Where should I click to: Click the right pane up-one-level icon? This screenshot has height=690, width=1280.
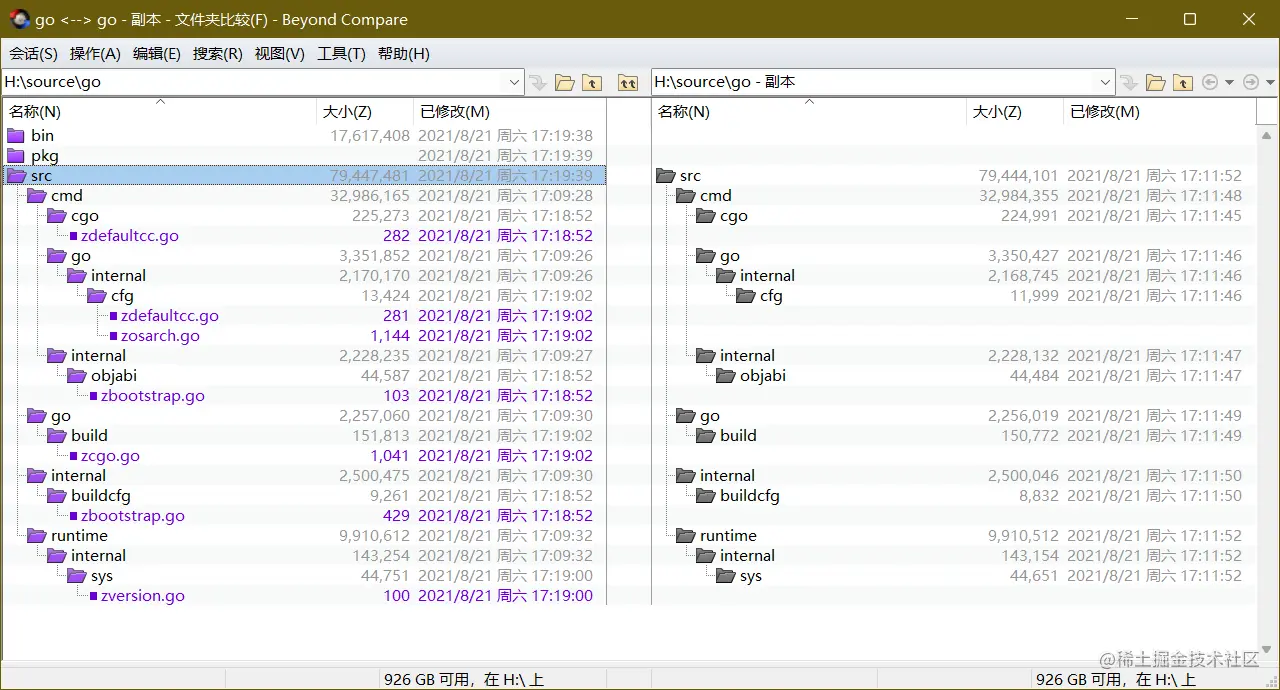click(1183, 83)
